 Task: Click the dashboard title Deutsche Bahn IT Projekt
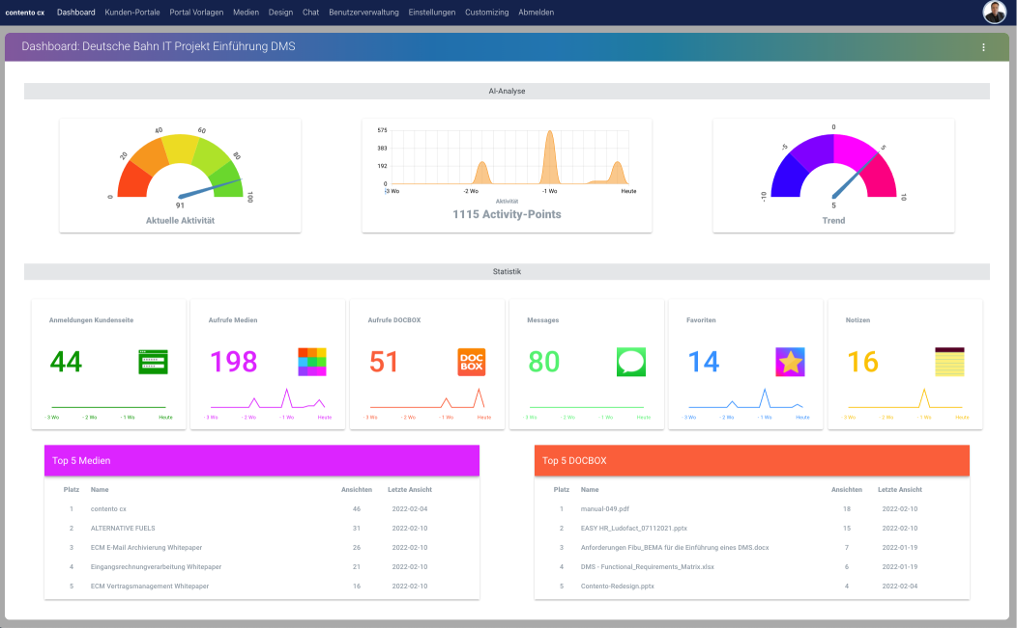(x=158, y=47)
